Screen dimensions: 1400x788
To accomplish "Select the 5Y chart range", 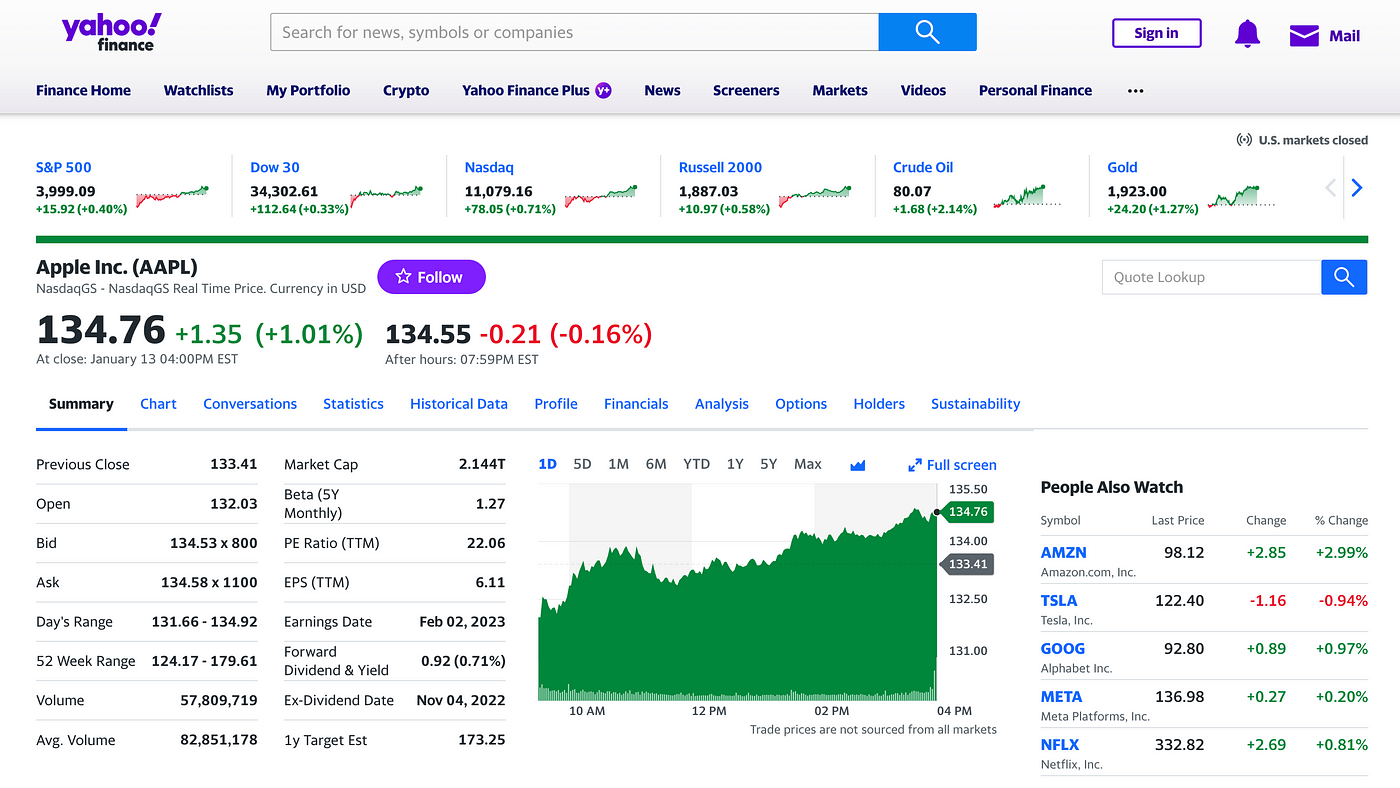I will point(768,464).
